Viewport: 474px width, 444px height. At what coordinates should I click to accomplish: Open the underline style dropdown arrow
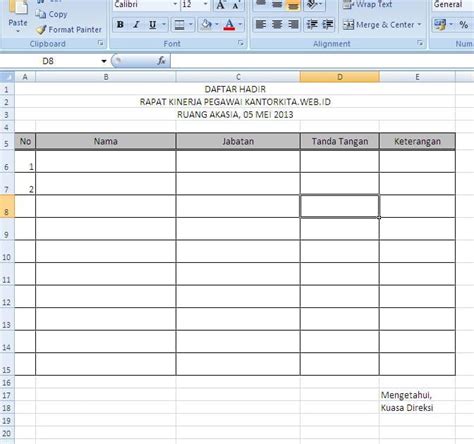164,24
